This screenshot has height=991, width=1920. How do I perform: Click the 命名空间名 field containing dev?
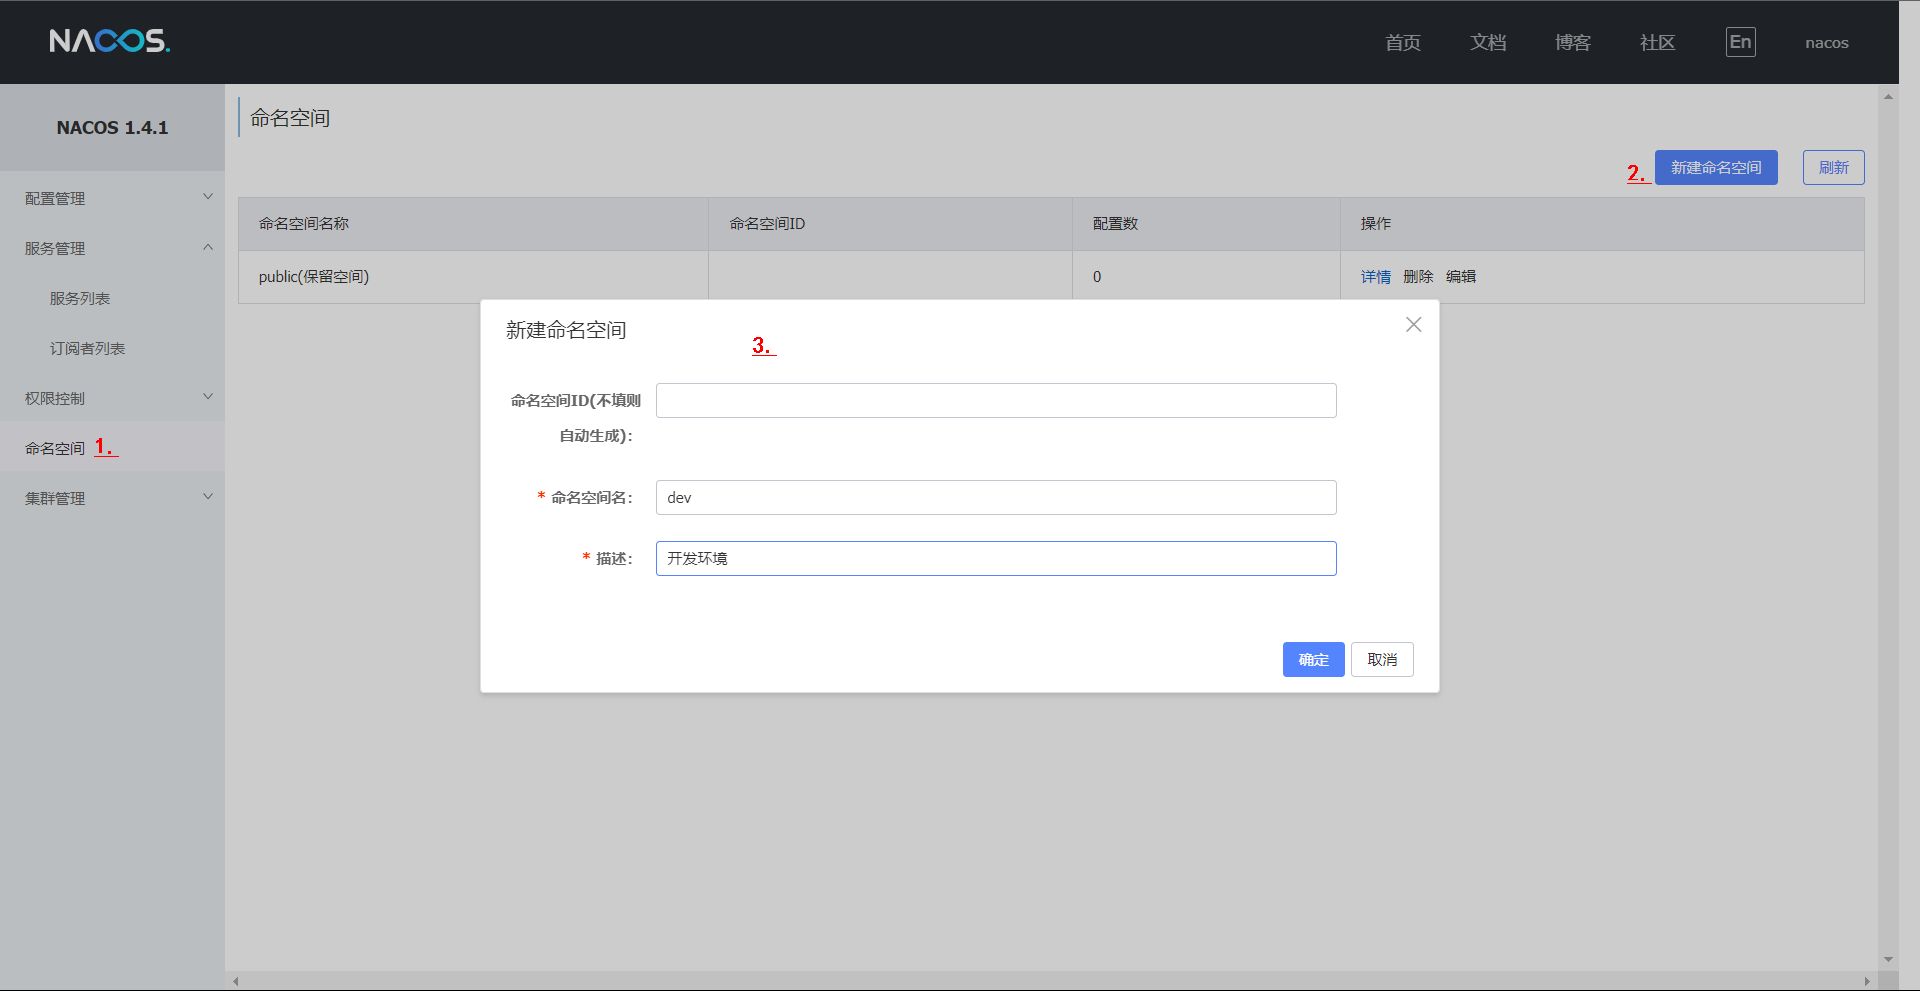pyautogui.click(x=996, y=498)
